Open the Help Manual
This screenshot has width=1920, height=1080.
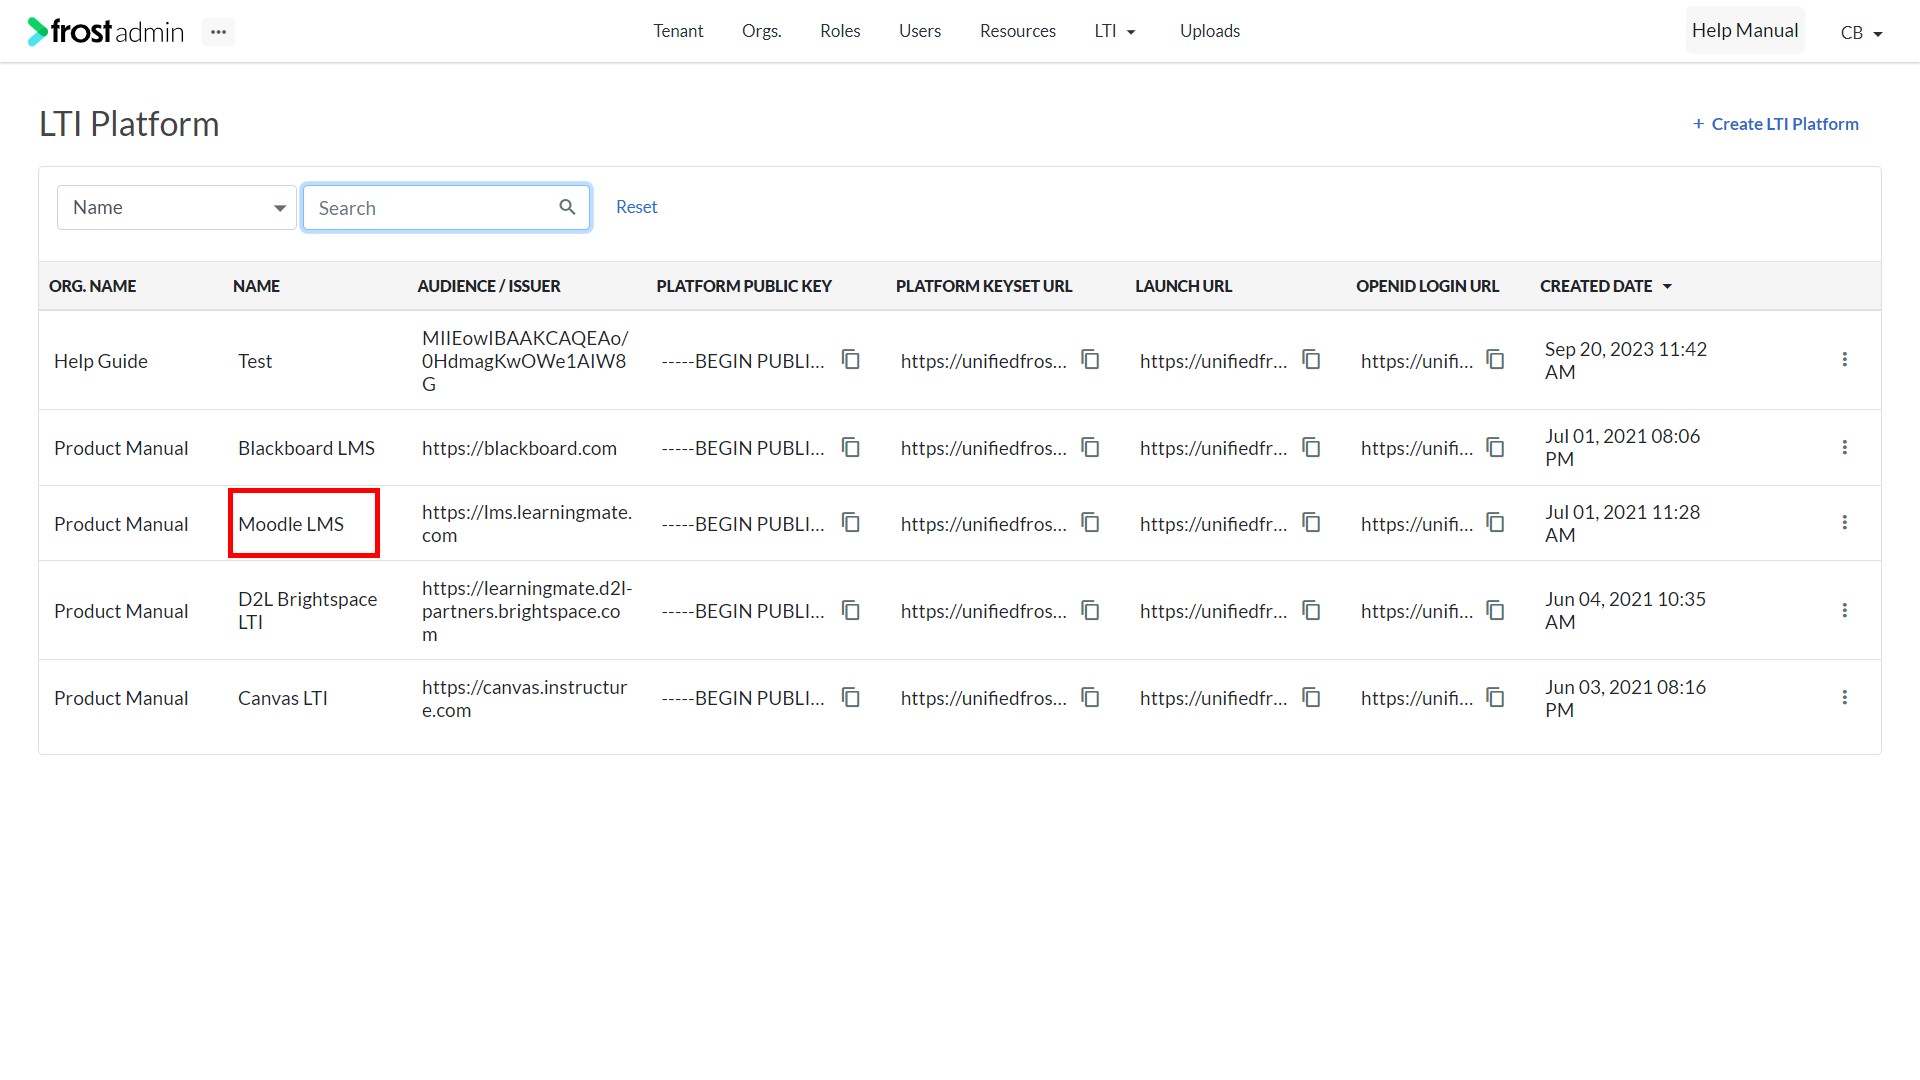1745,30
